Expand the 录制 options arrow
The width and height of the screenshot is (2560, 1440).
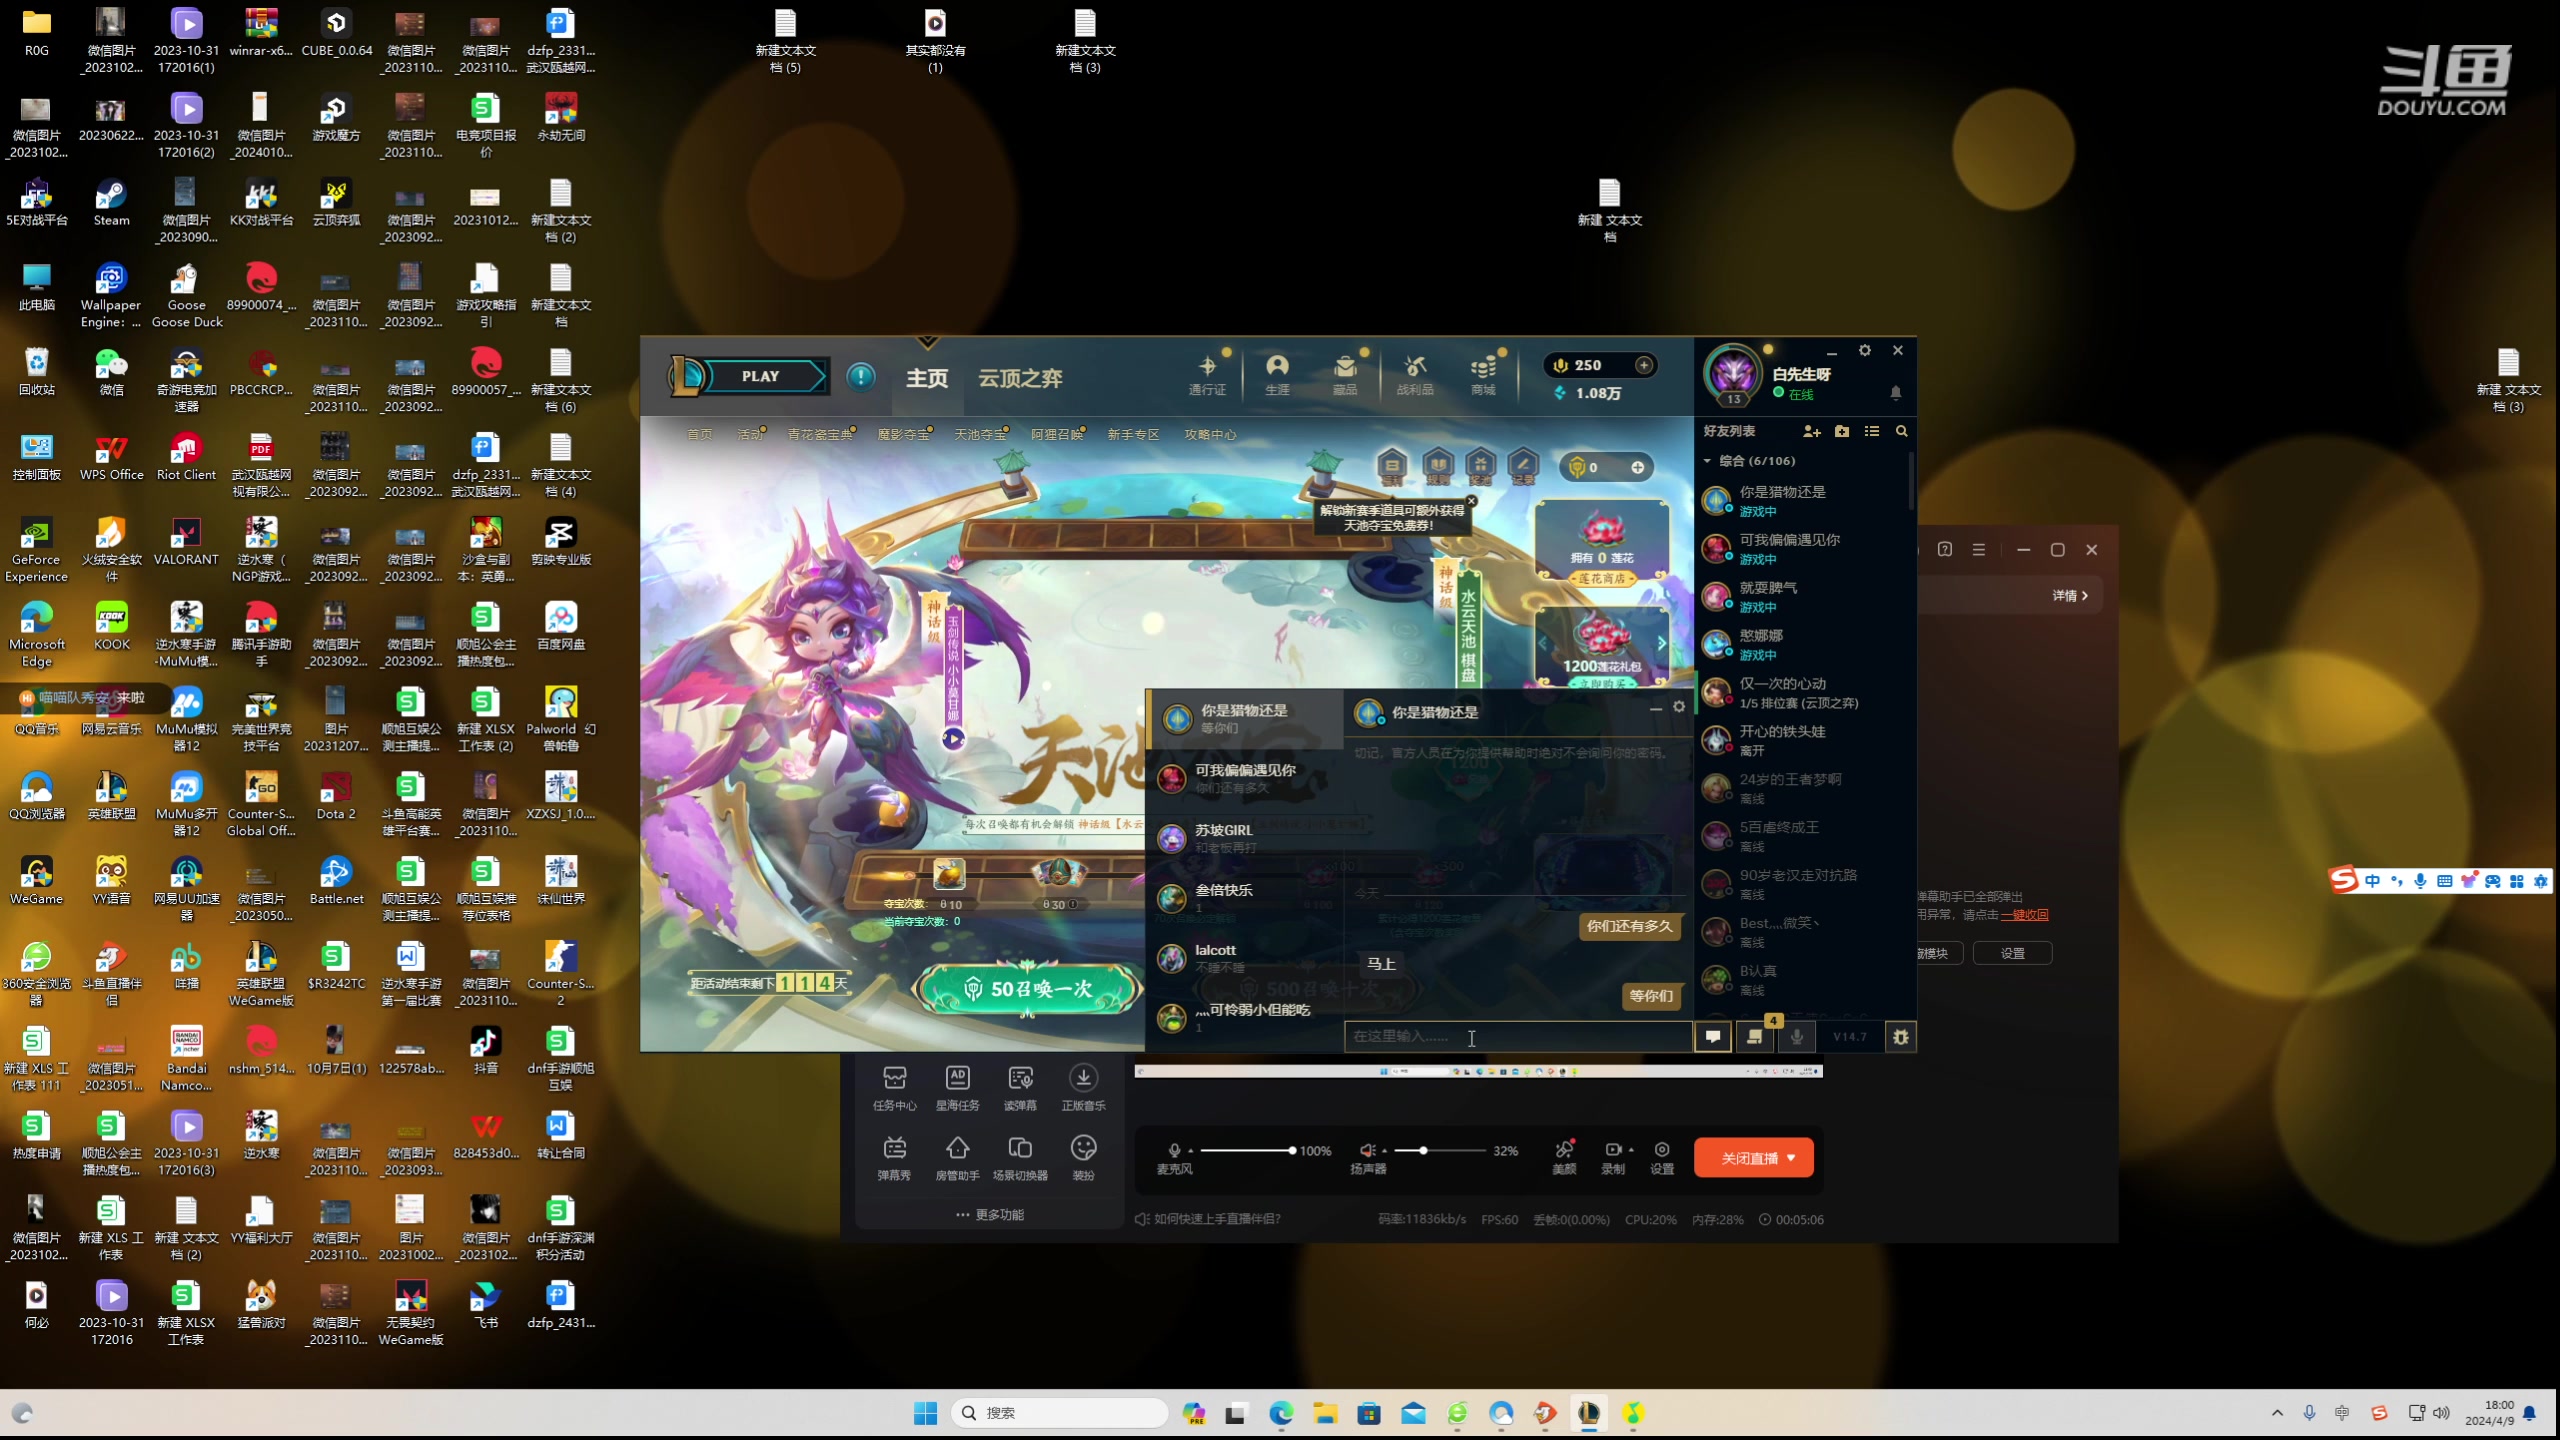[1631, 1150]
